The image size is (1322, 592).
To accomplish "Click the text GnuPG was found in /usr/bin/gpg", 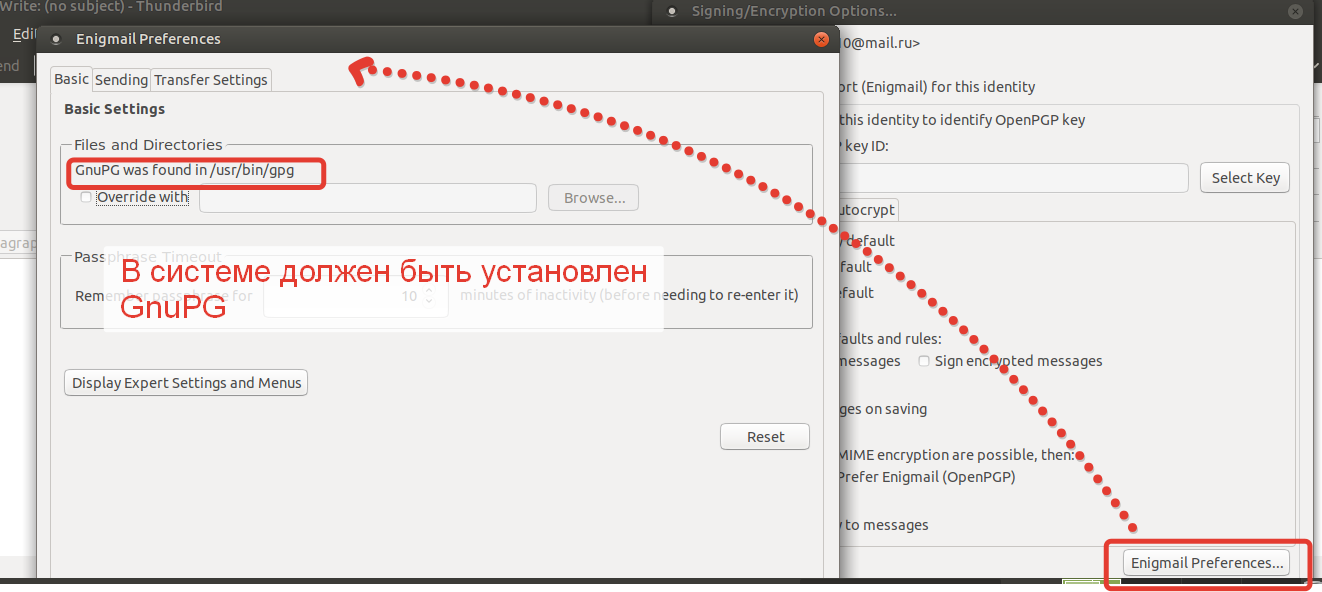I will pyautogui.click(x=185, y=171).
